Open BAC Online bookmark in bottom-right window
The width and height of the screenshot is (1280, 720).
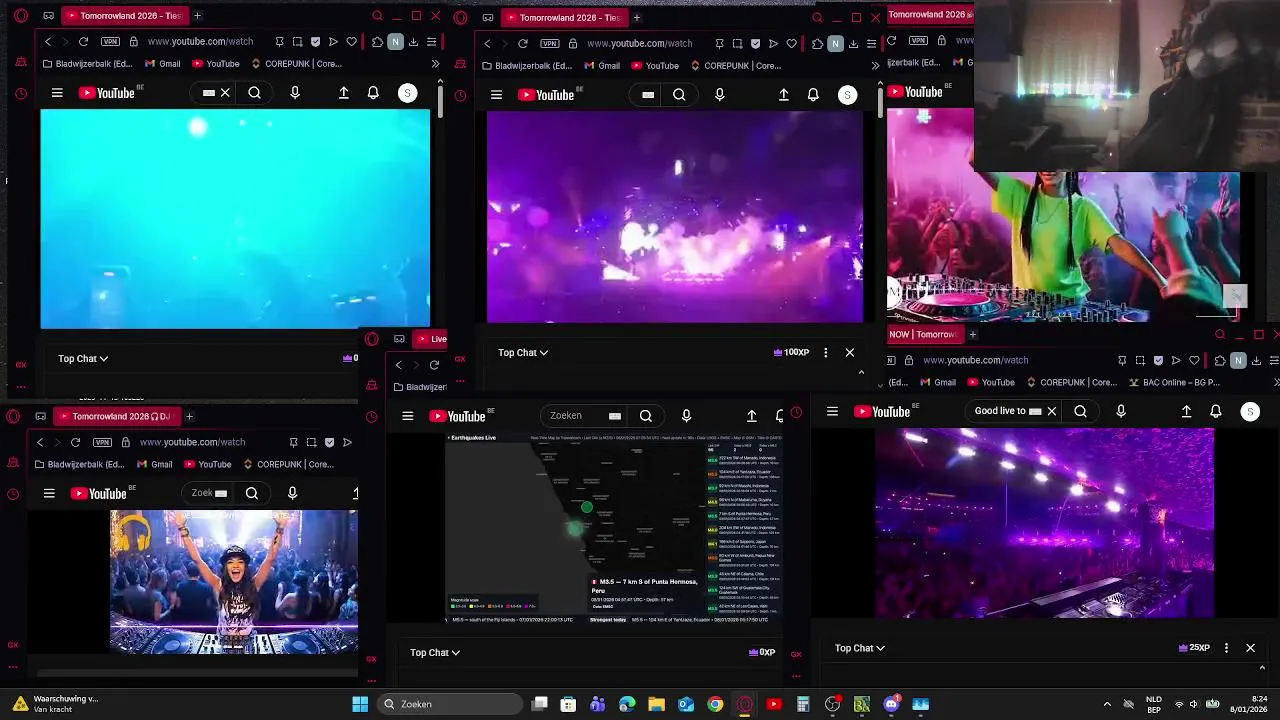pyautogui.click(x=1174, y=382)
